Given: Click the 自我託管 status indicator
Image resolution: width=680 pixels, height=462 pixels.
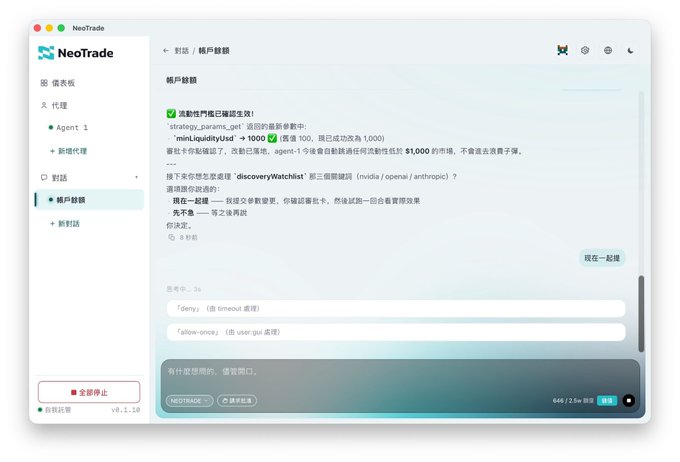Looking at the screenshot, I should point(54,410).
